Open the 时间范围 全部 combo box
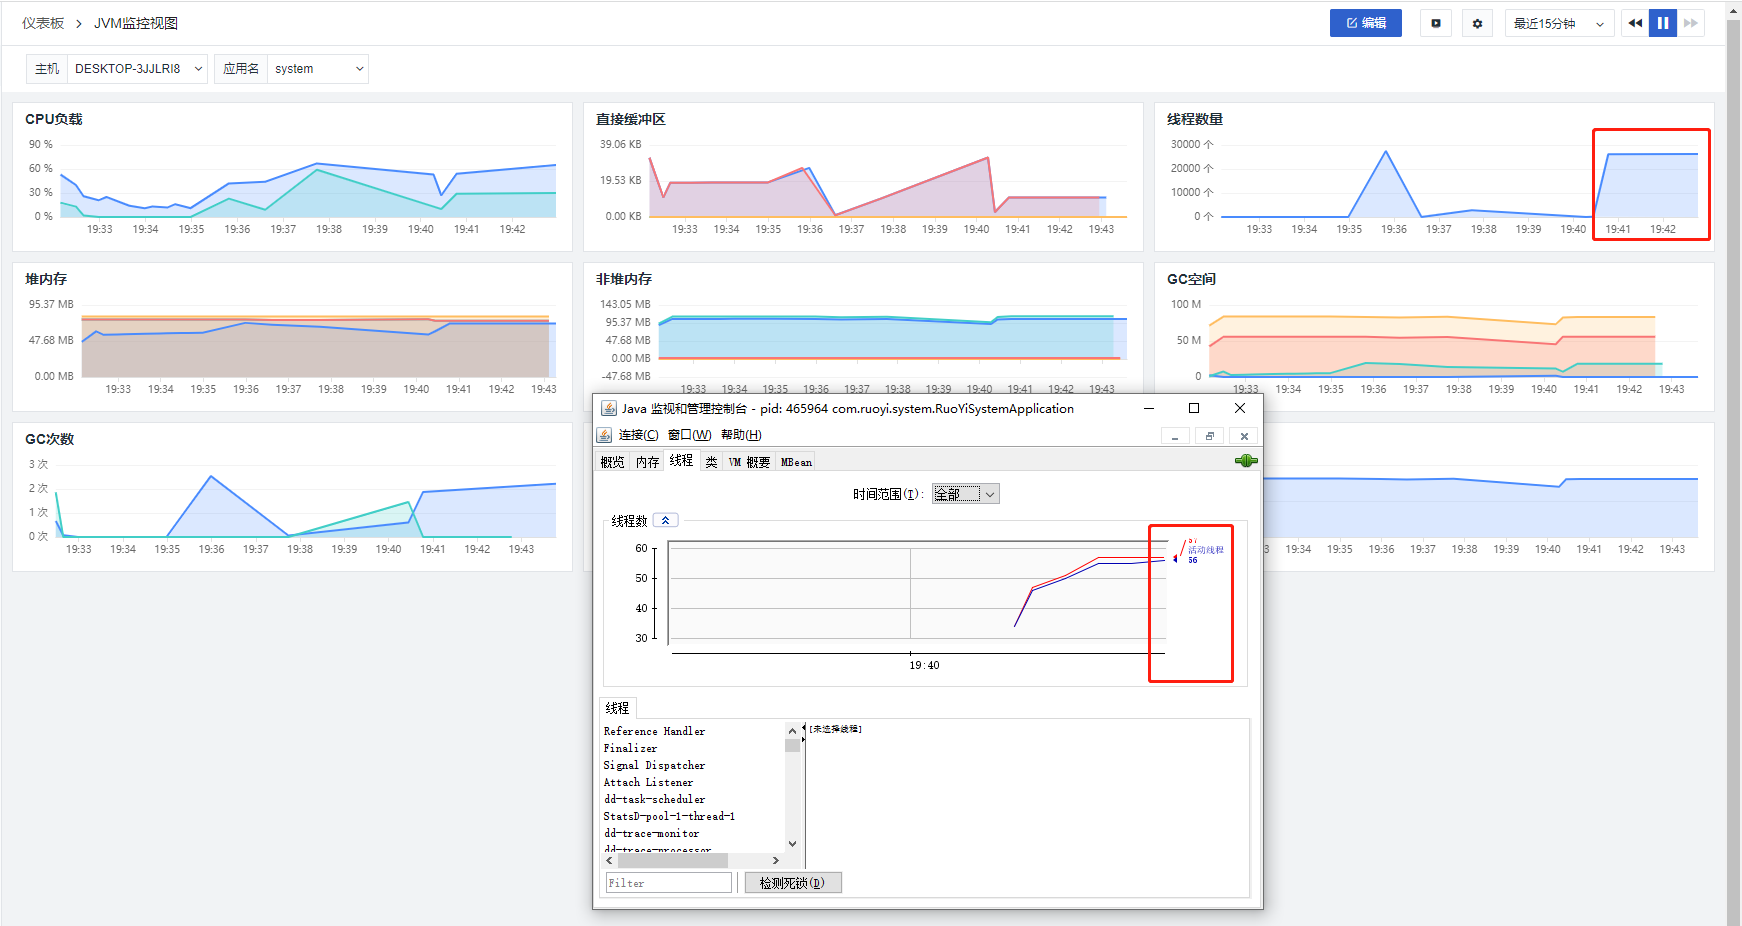The height and width of the screenshot is (926, 1742). [965, 494]
